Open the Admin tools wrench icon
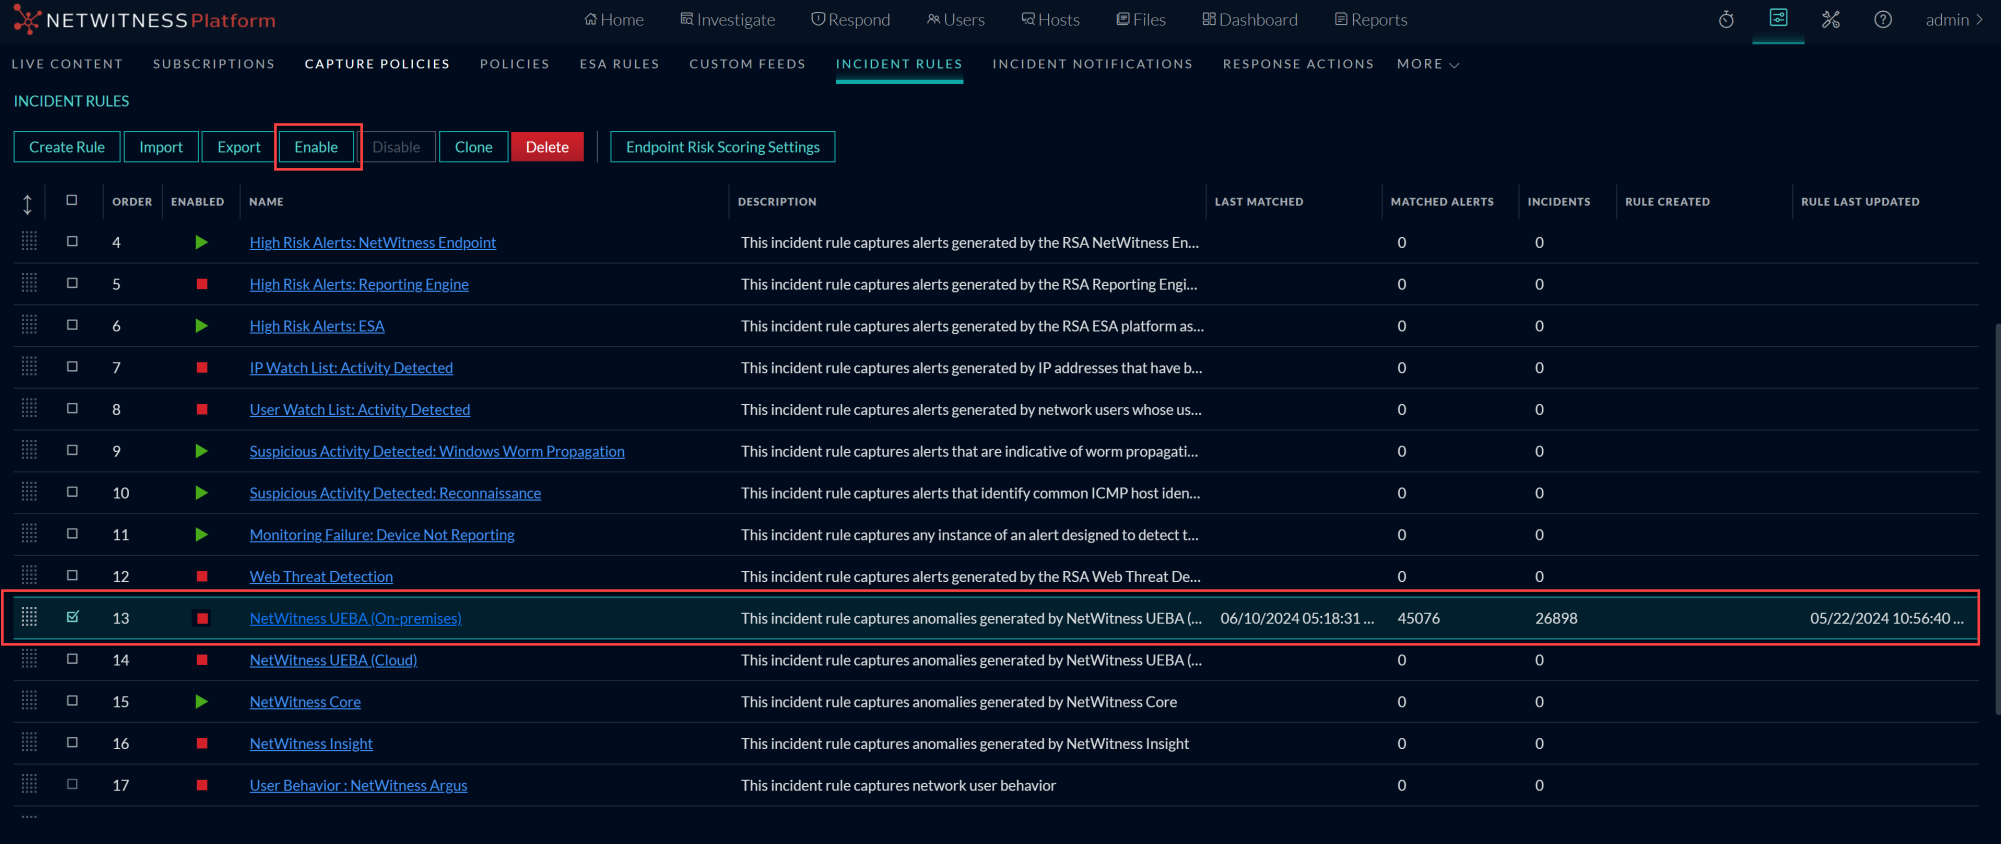The image size is (2001, 844). point(1830,20)
